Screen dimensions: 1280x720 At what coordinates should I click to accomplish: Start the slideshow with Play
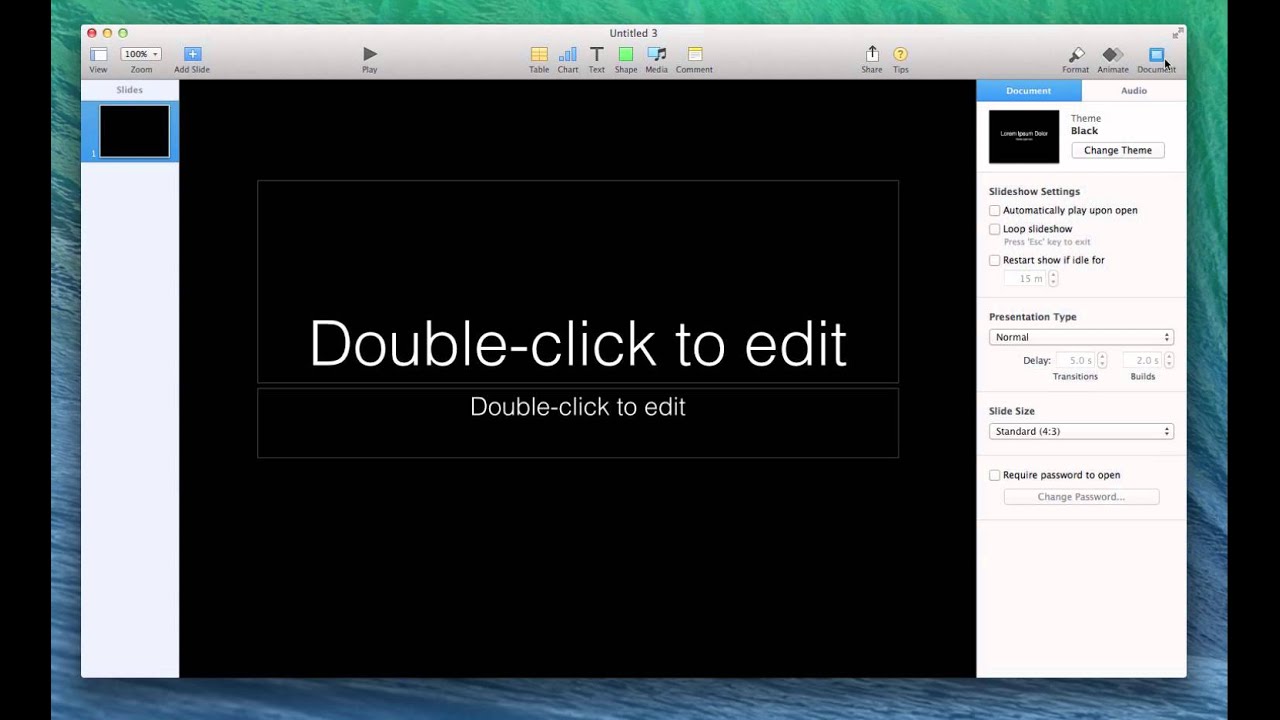pos(370,54)
